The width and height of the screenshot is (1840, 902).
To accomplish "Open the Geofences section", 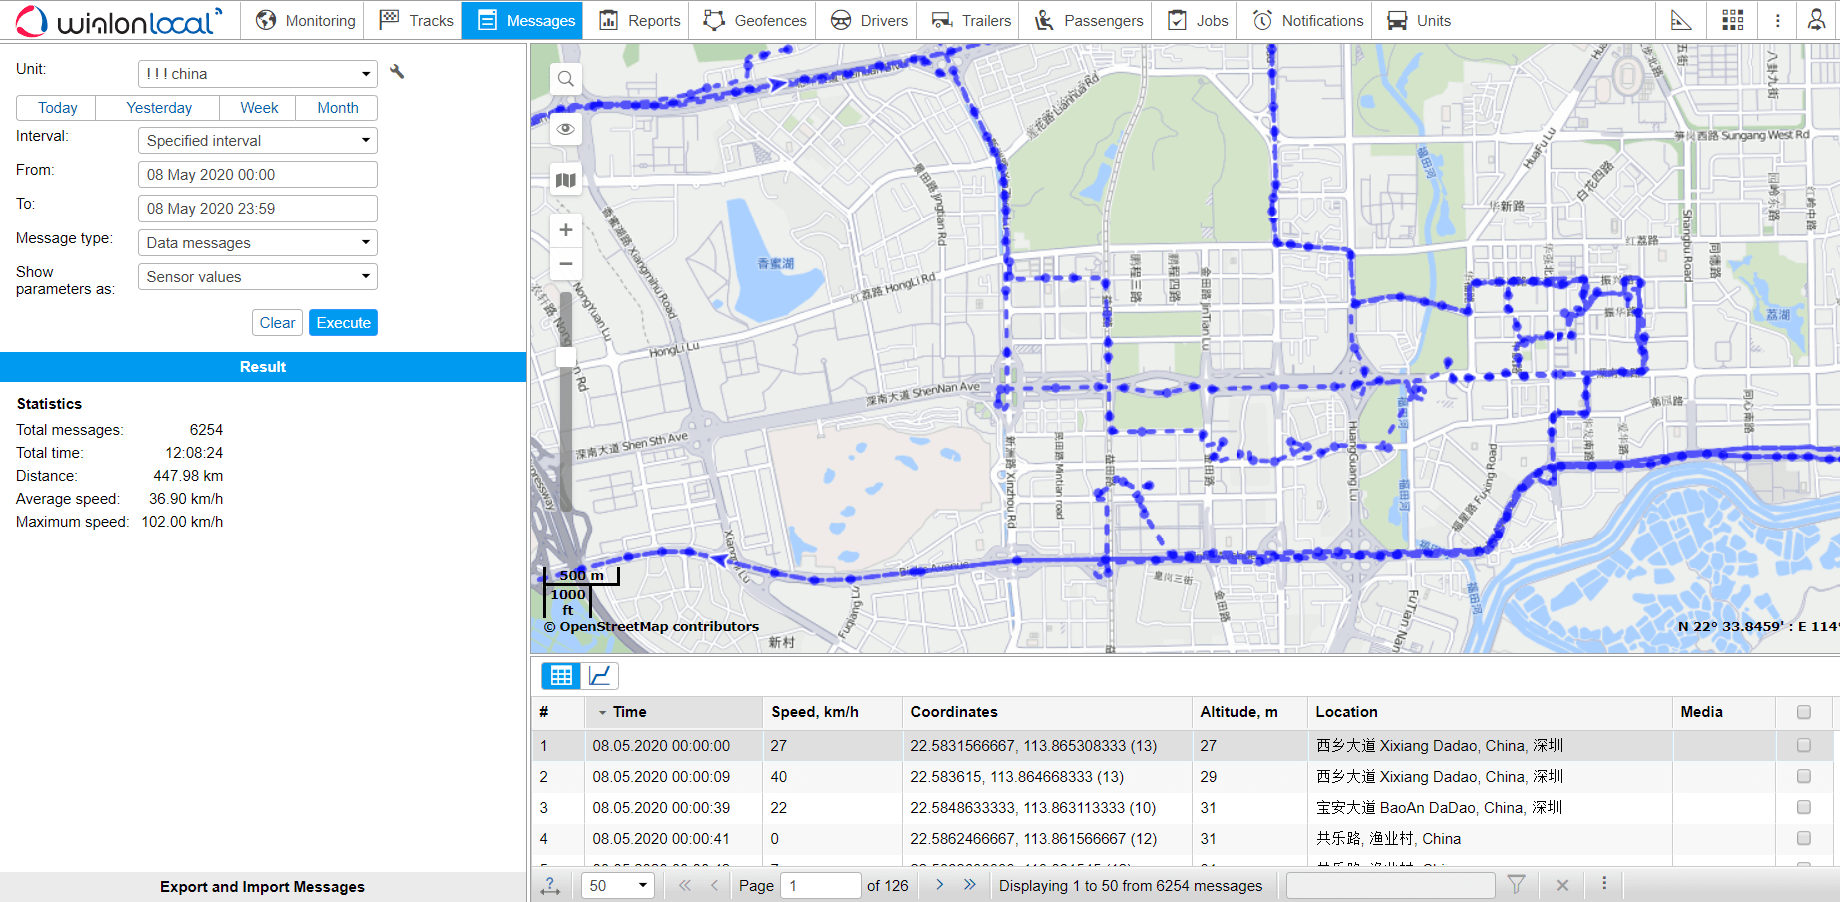I will (753, 20).
